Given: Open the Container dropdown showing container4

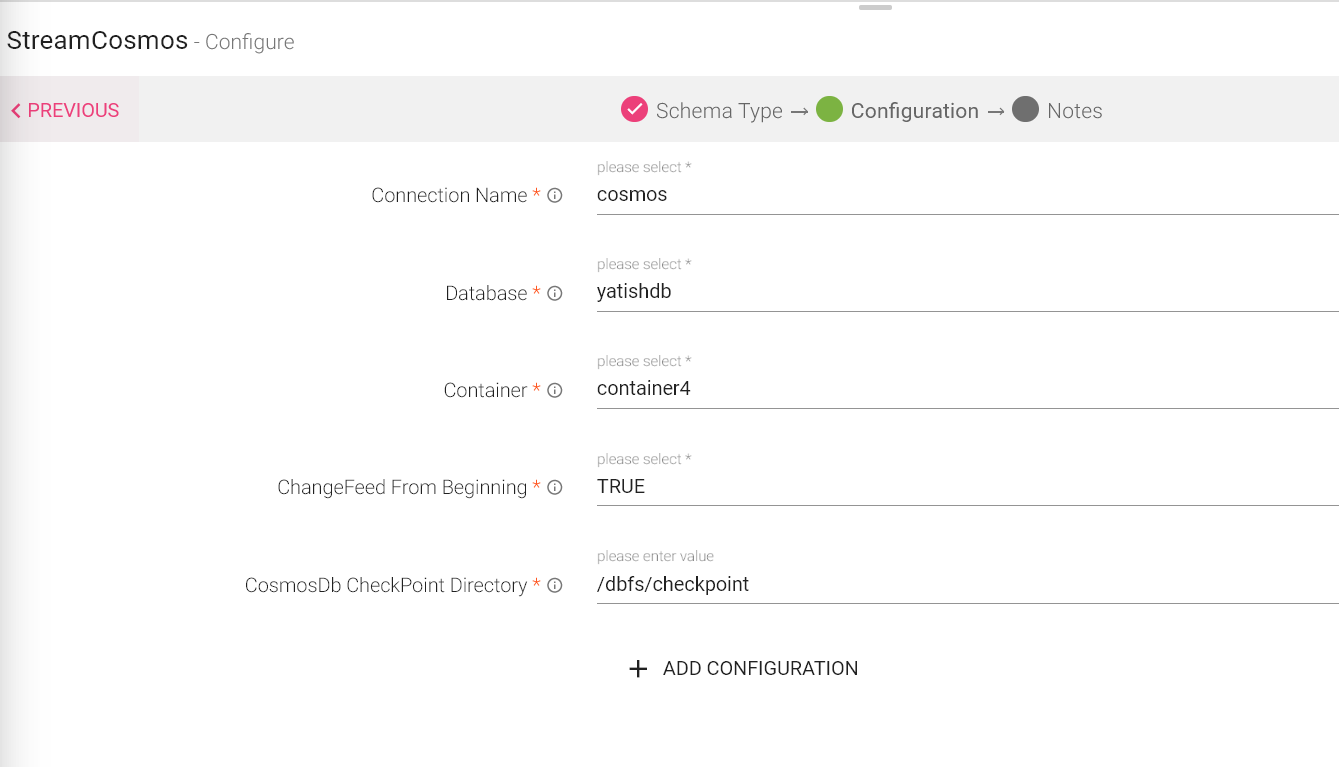Looking at the screenshot, I should 966,390.
